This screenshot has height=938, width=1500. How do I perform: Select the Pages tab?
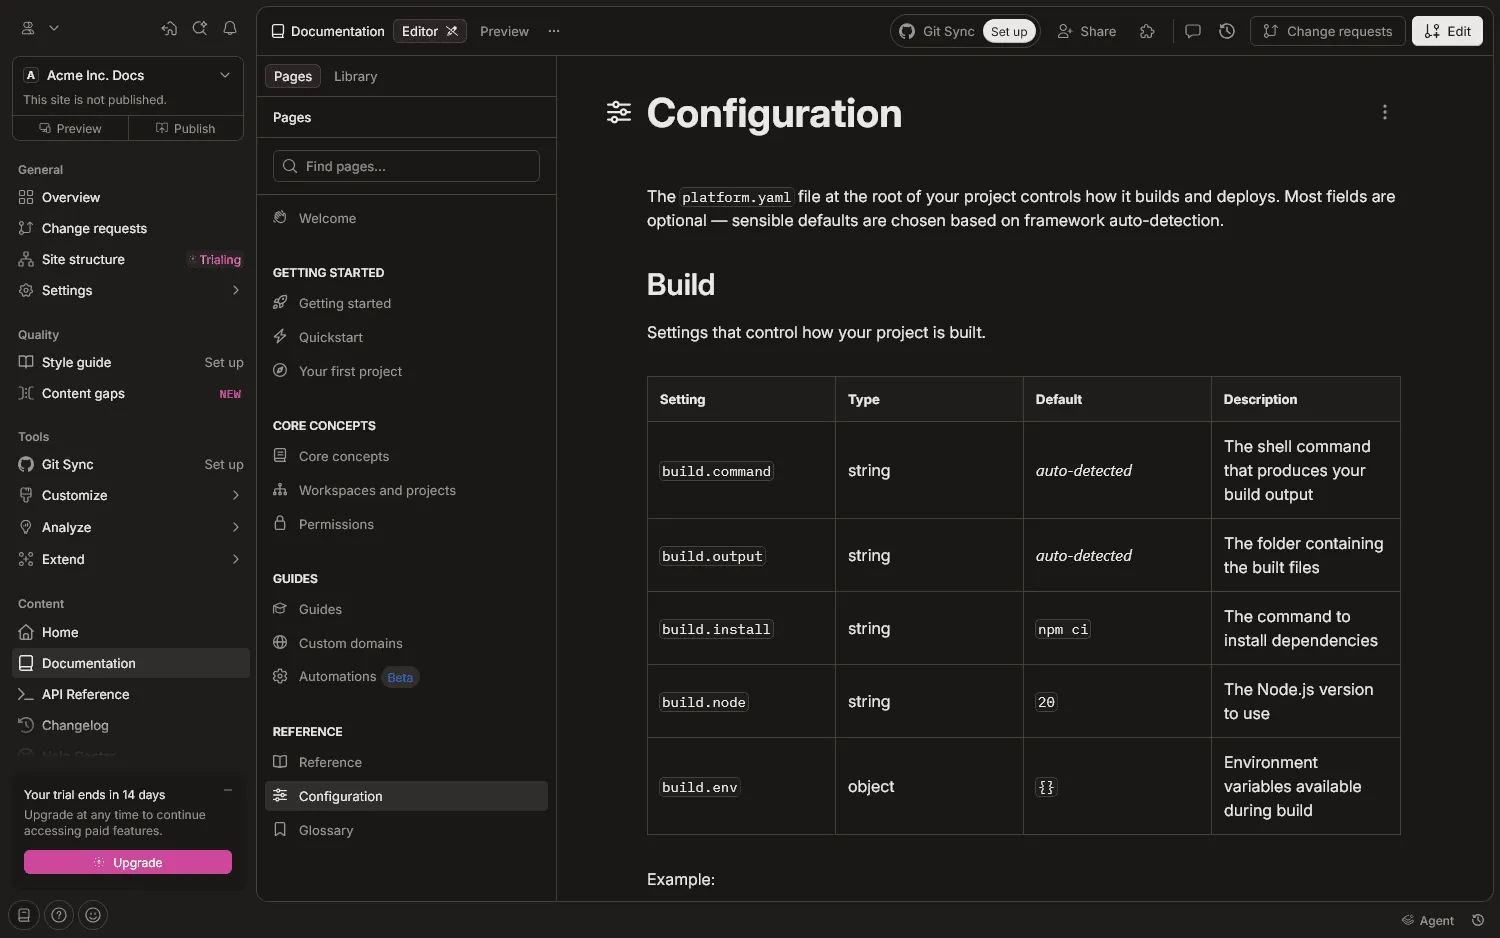tap(293, 76)
